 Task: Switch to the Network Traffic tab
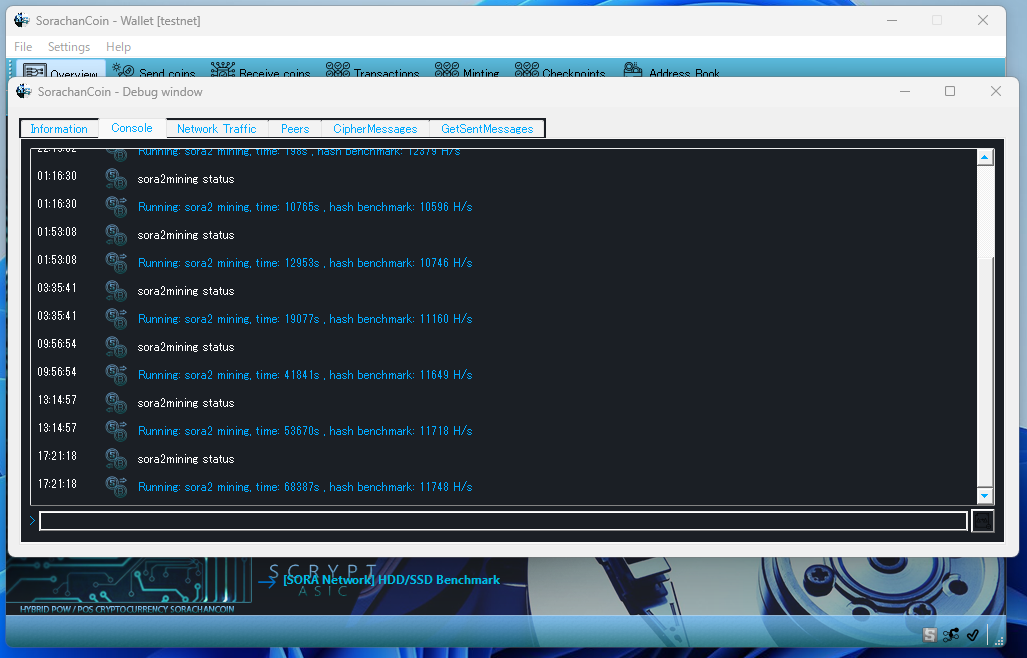pyautogui.click(x=216, y=129)
